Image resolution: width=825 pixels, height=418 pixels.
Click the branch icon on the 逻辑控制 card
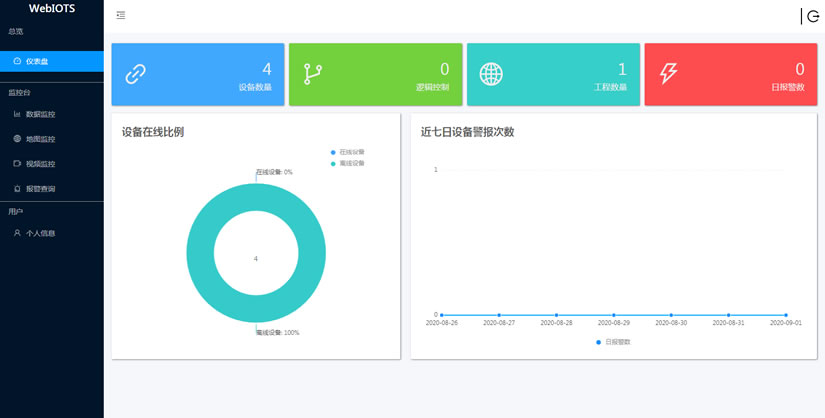pos(313,74)
